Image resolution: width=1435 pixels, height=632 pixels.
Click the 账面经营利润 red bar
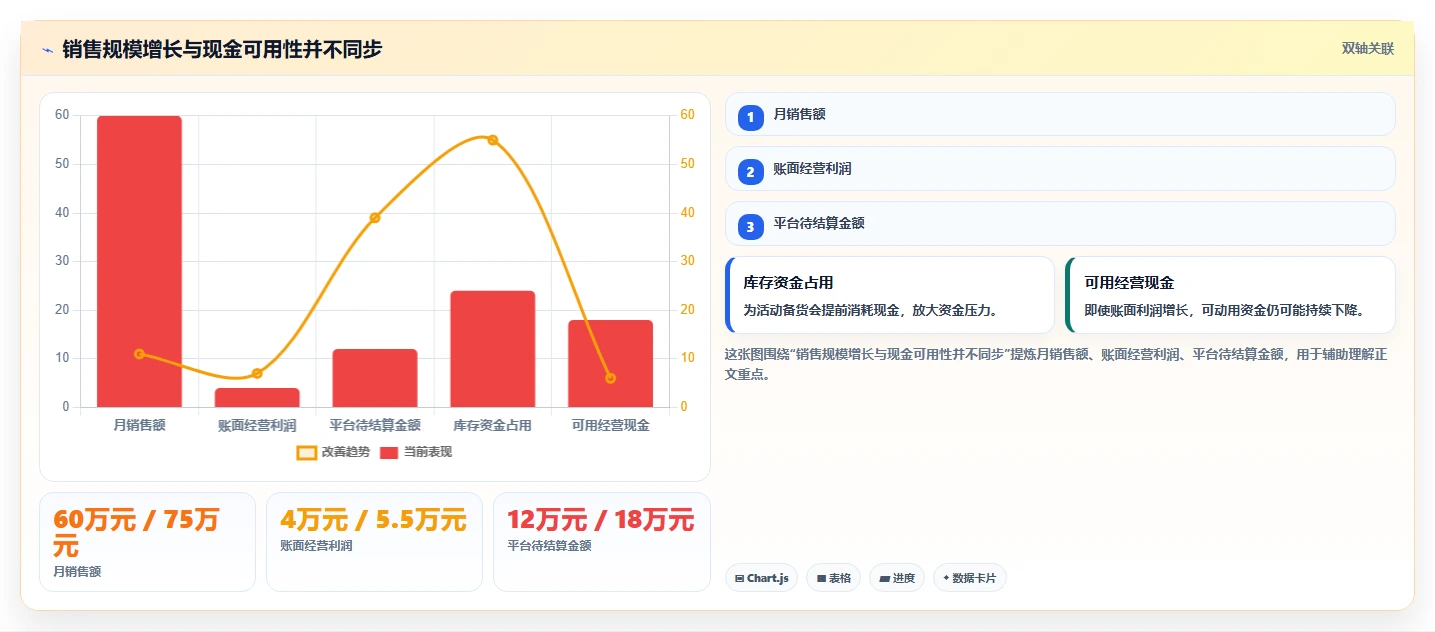pyautogui.click(x=257, y=397)
